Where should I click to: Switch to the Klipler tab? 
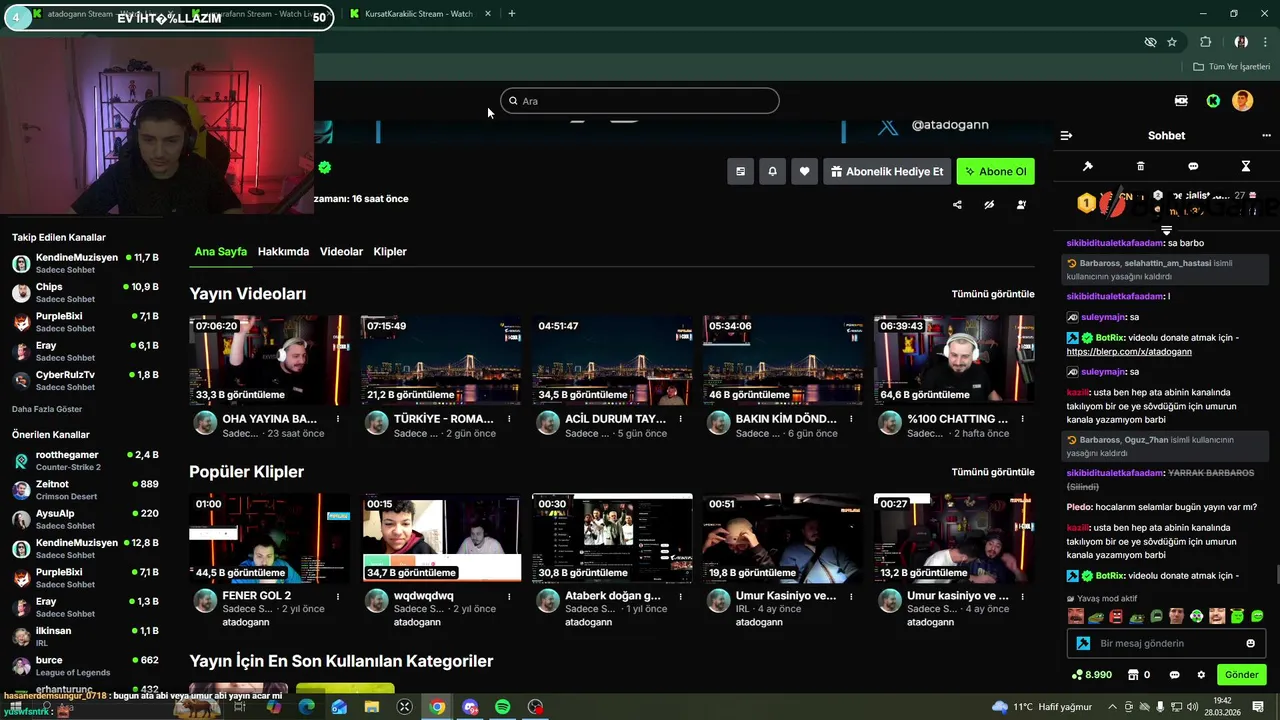coord(390,252)
